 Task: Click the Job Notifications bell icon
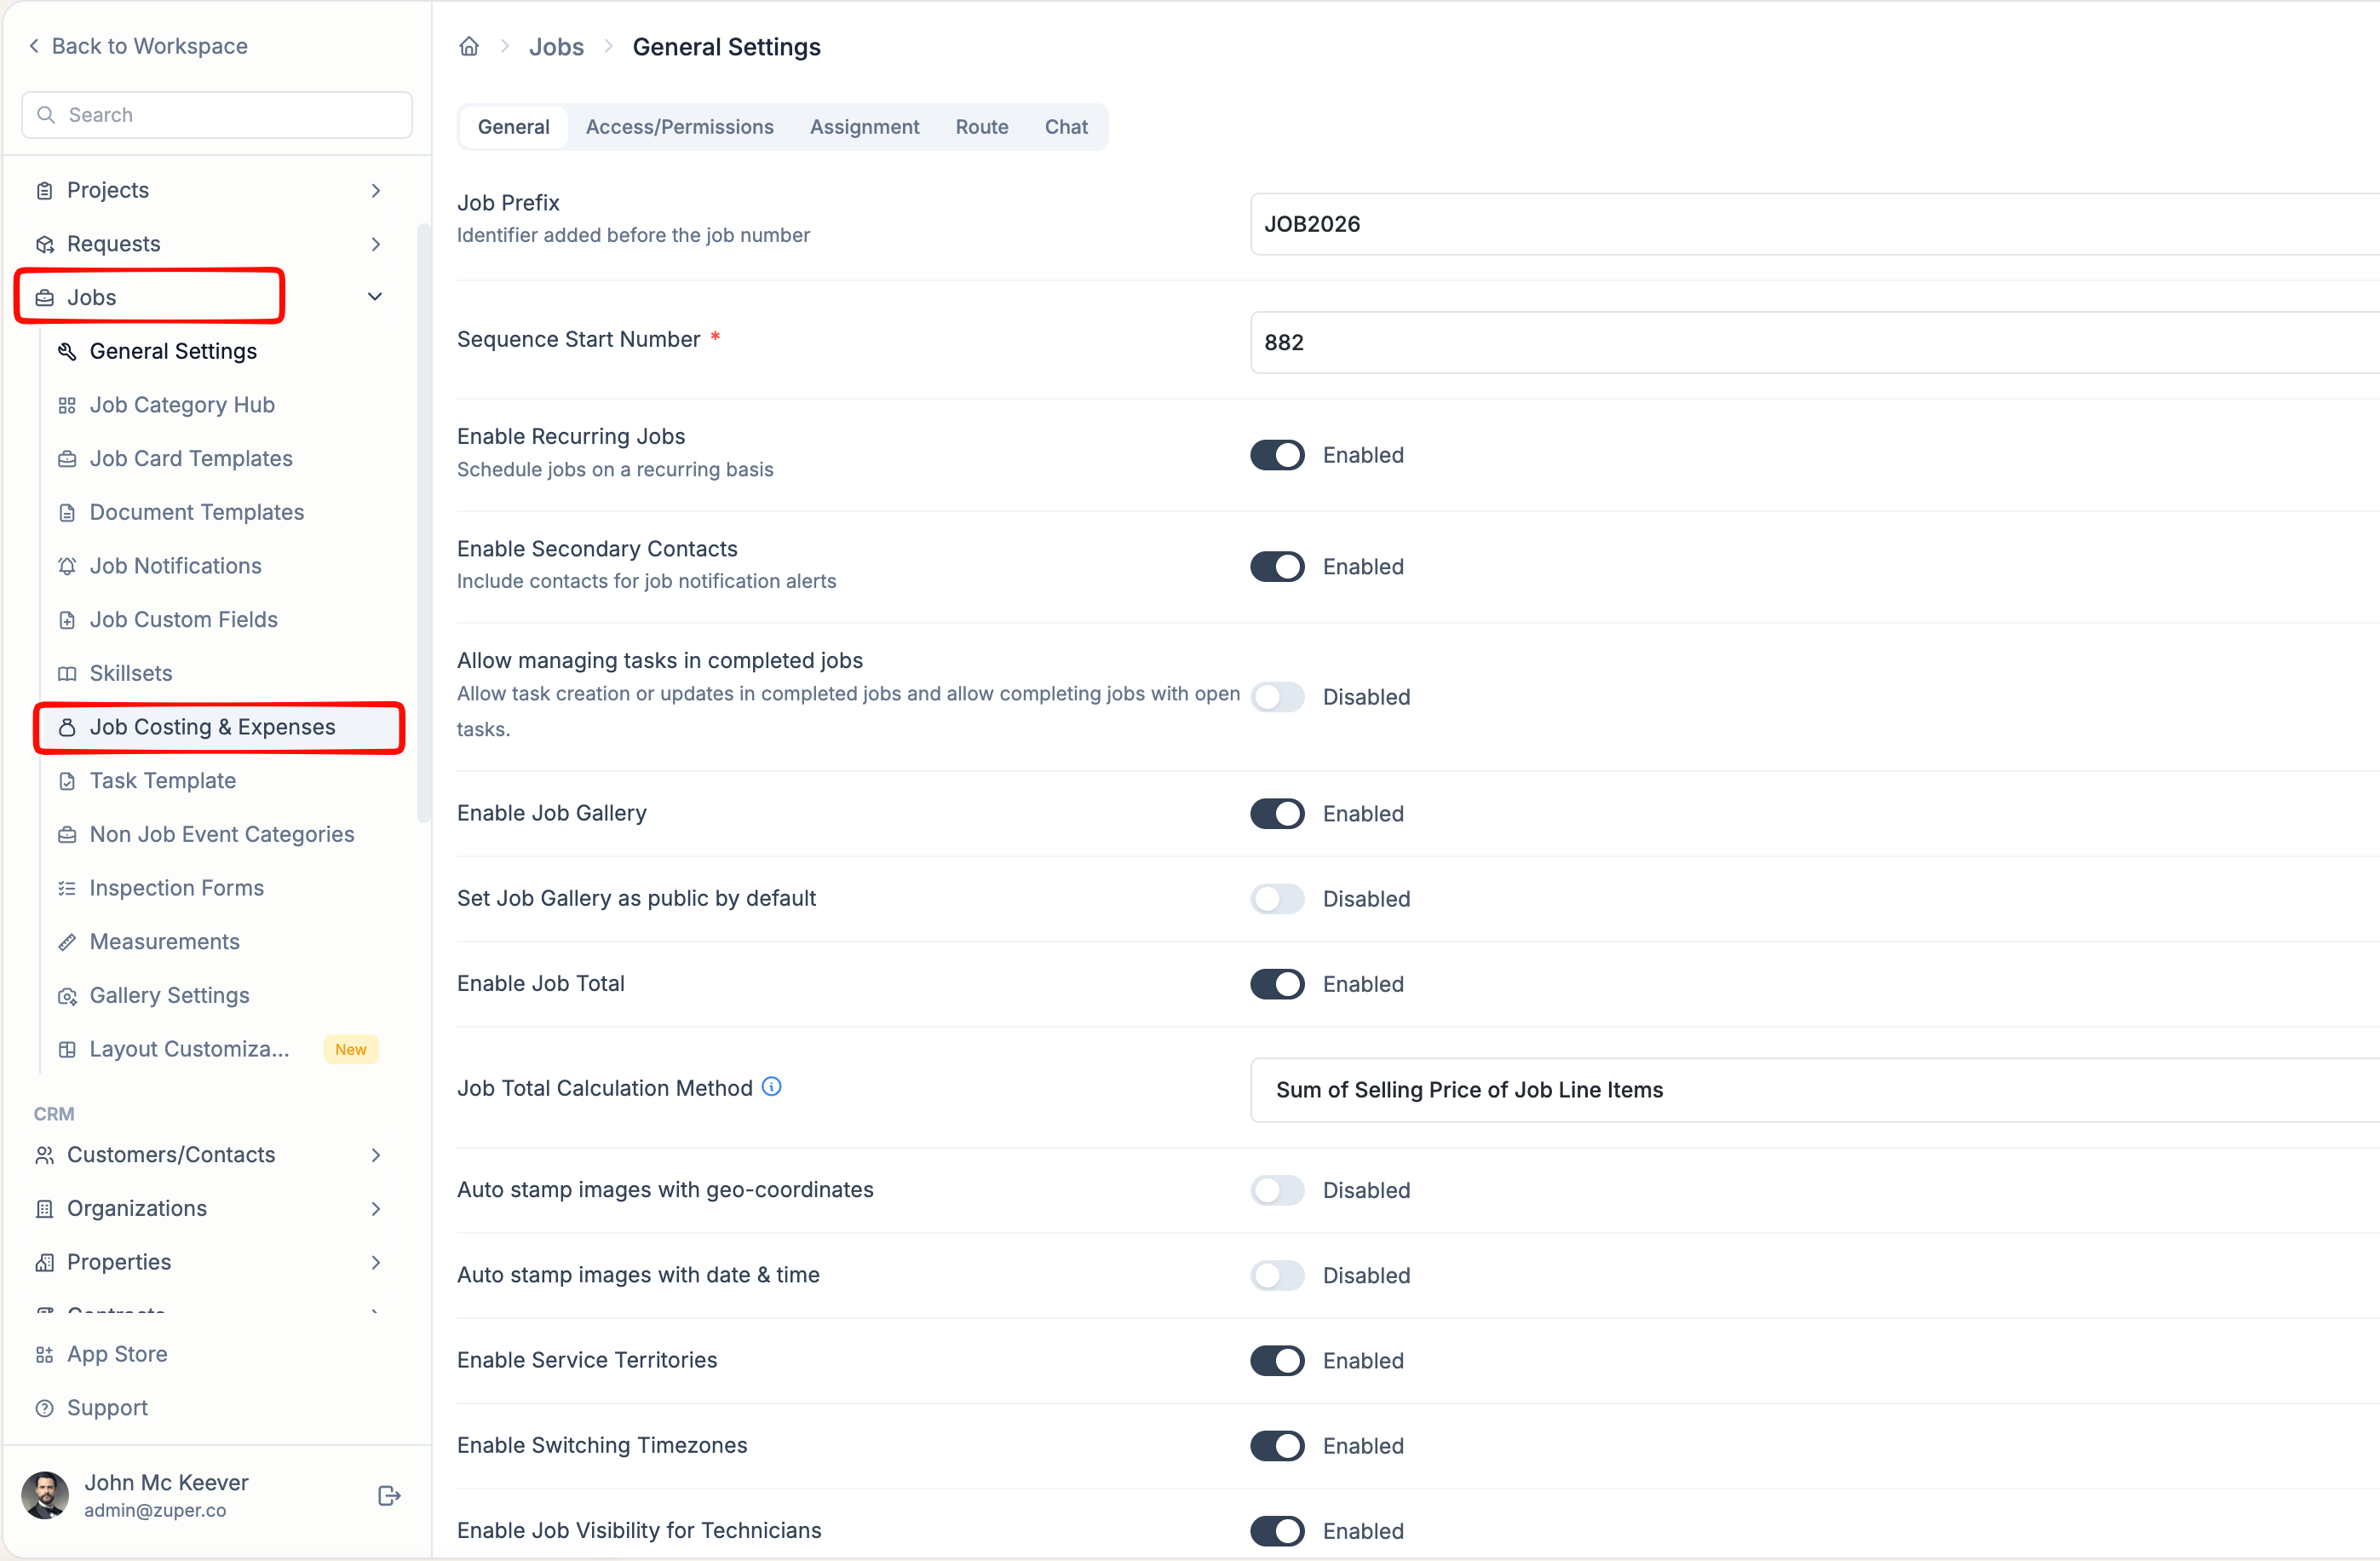(x=67, y=566)
